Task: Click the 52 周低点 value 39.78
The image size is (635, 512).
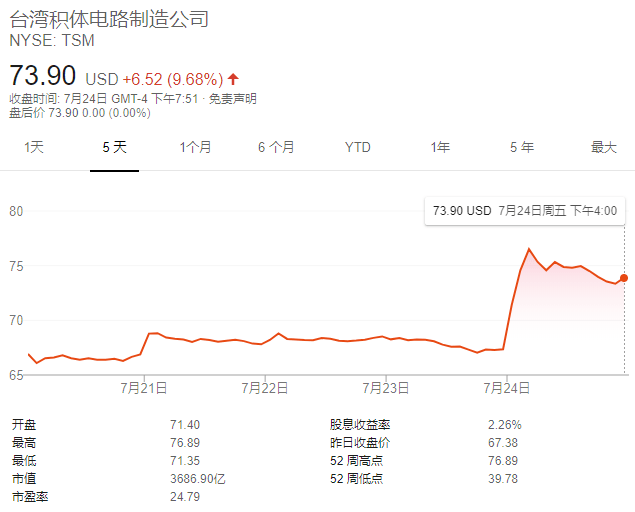Action: click(x=503, y=479)
